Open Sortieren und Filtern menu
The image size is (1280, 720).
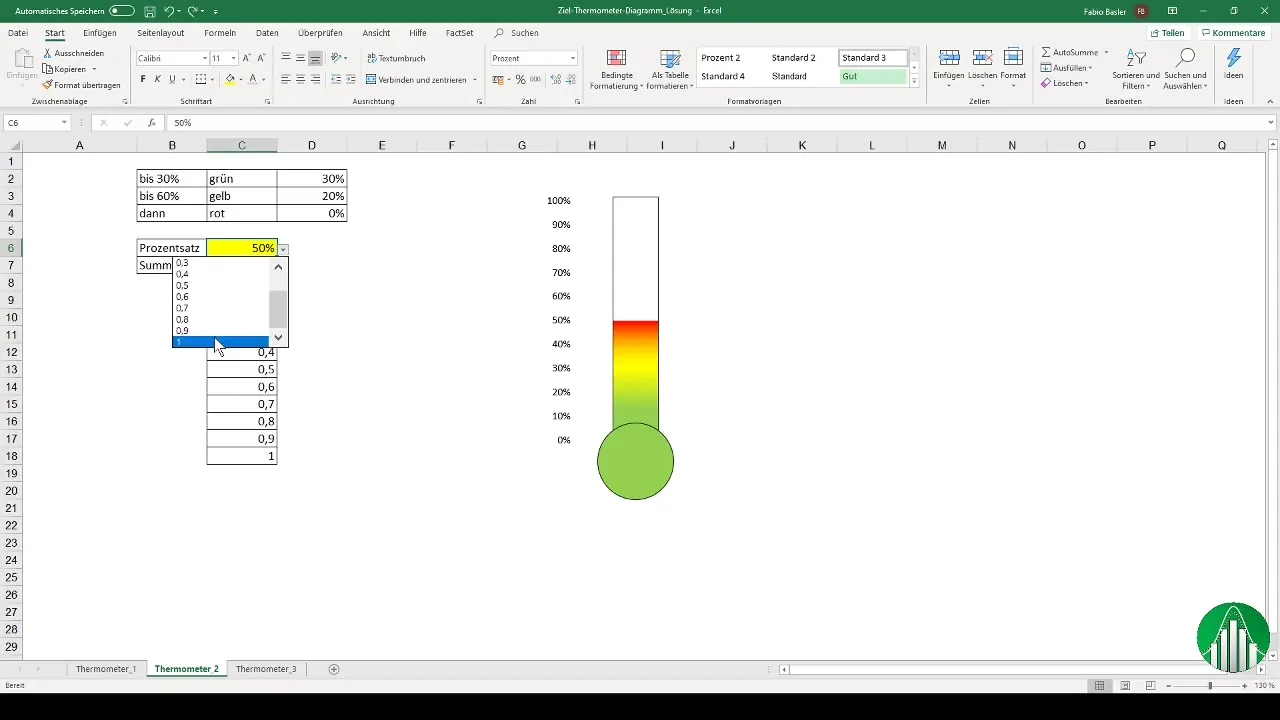pyautogui.click(x=1136, y=68)
